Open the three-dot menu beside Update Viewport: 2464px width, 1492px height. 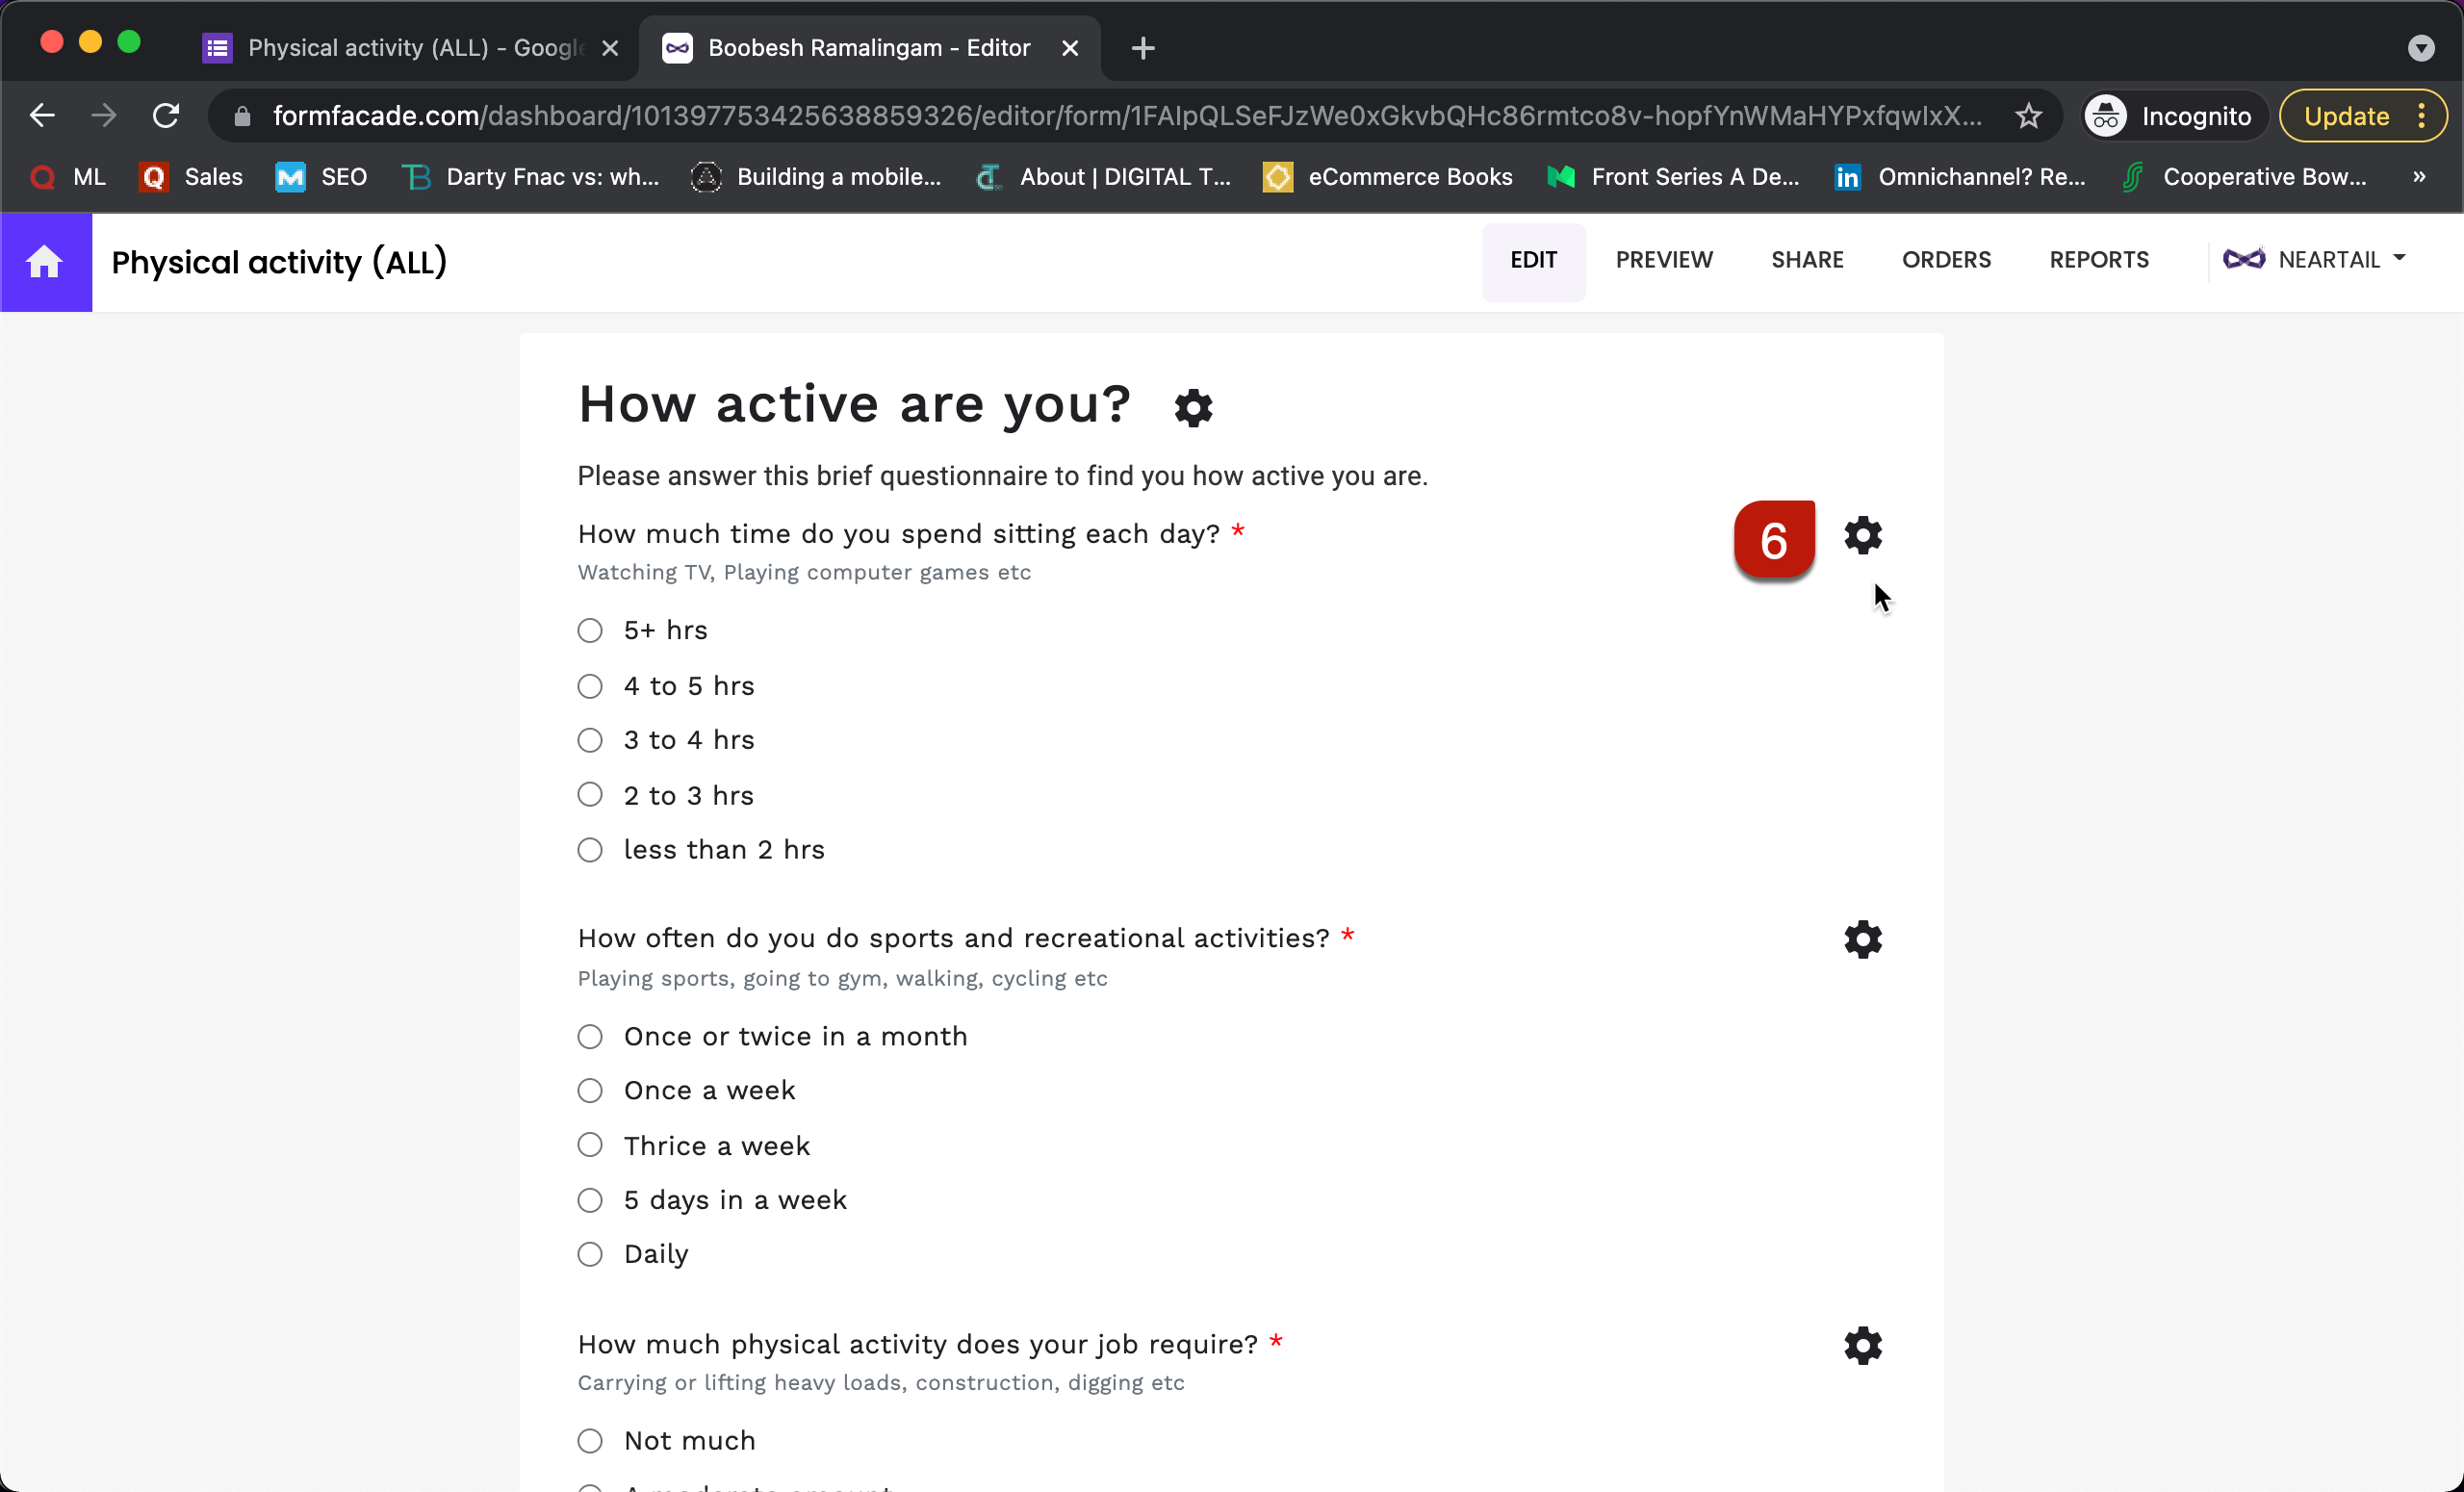click(2422, 115)
